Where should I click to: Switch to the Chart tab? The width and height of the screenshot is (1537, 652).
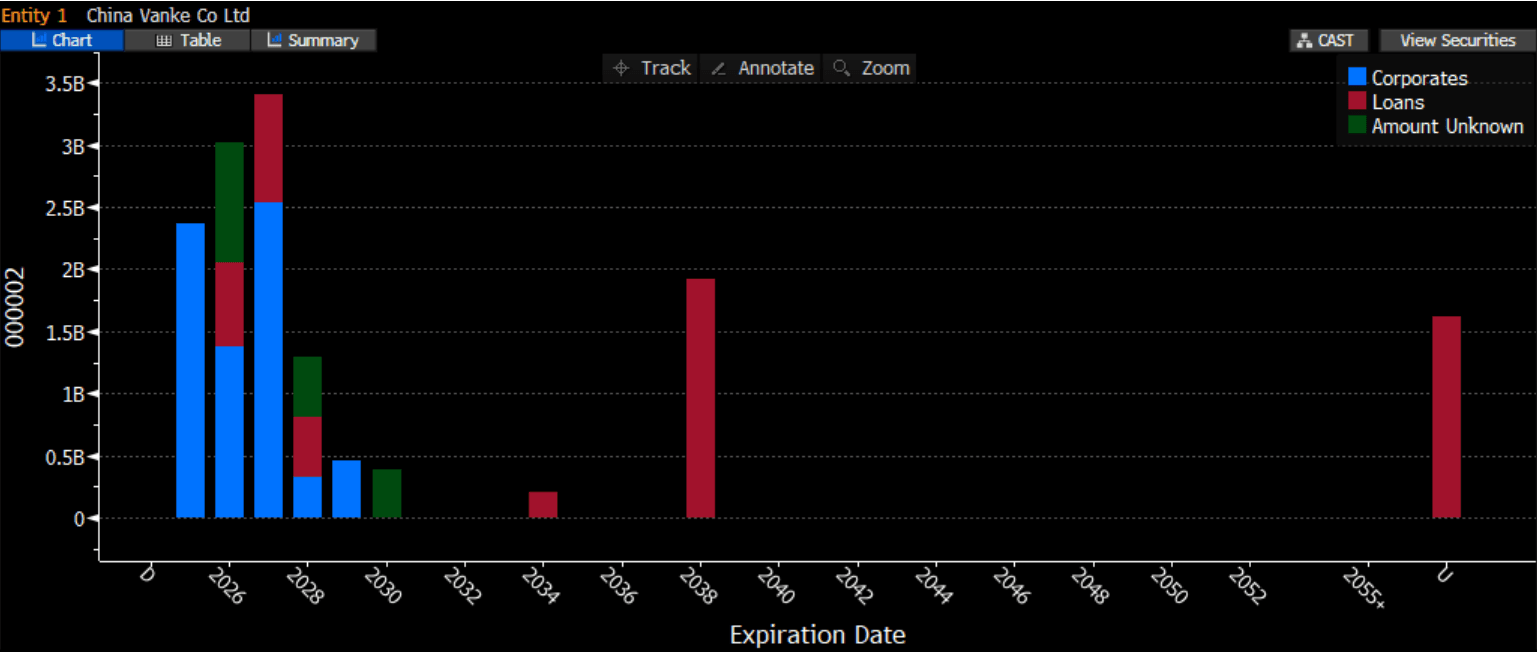pyautogui.click(x=62, y=40)
